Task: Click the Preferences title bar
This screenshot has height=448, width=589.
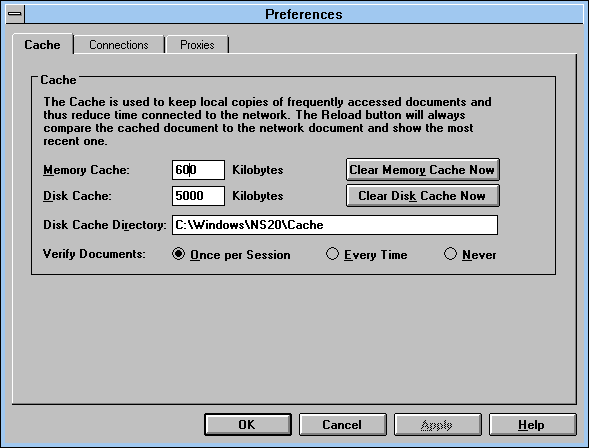Action: (304, 14)
